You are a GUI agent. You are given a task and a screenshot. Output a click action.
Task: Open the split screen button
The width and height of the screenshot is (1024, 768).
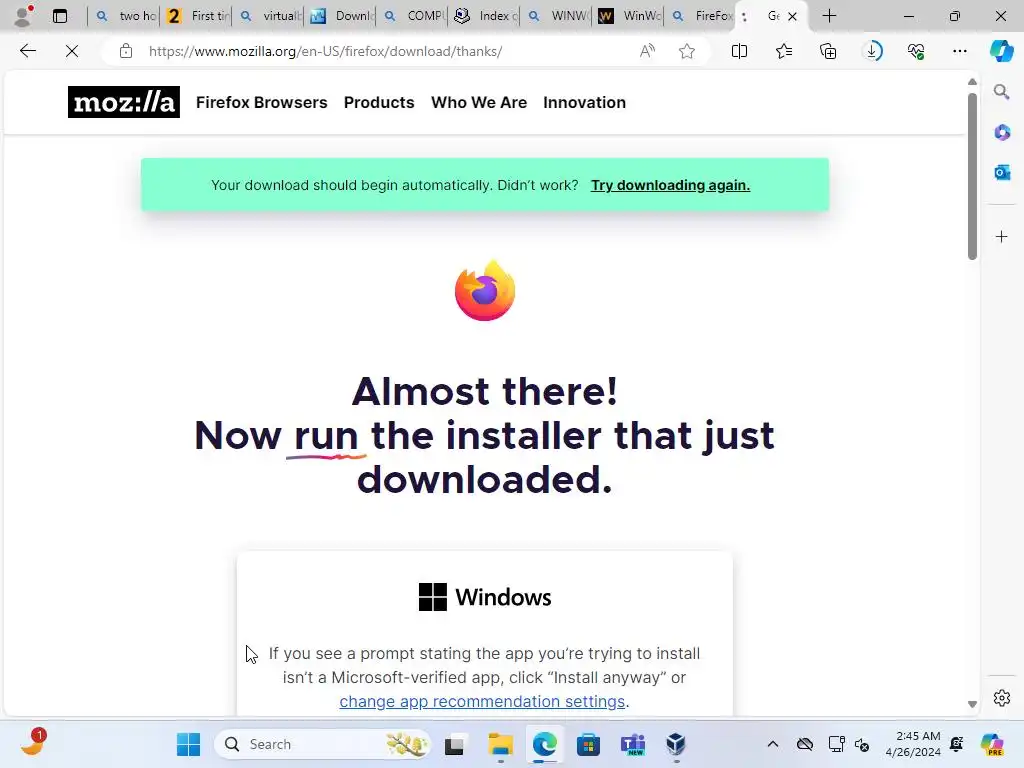[739, 51]
